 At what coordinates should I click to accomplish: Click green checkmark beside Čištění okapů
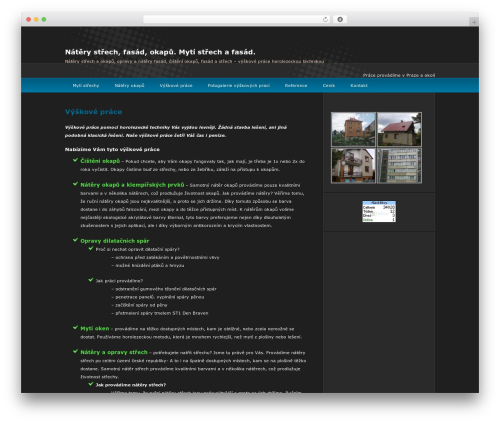click(x=75, y=160)
